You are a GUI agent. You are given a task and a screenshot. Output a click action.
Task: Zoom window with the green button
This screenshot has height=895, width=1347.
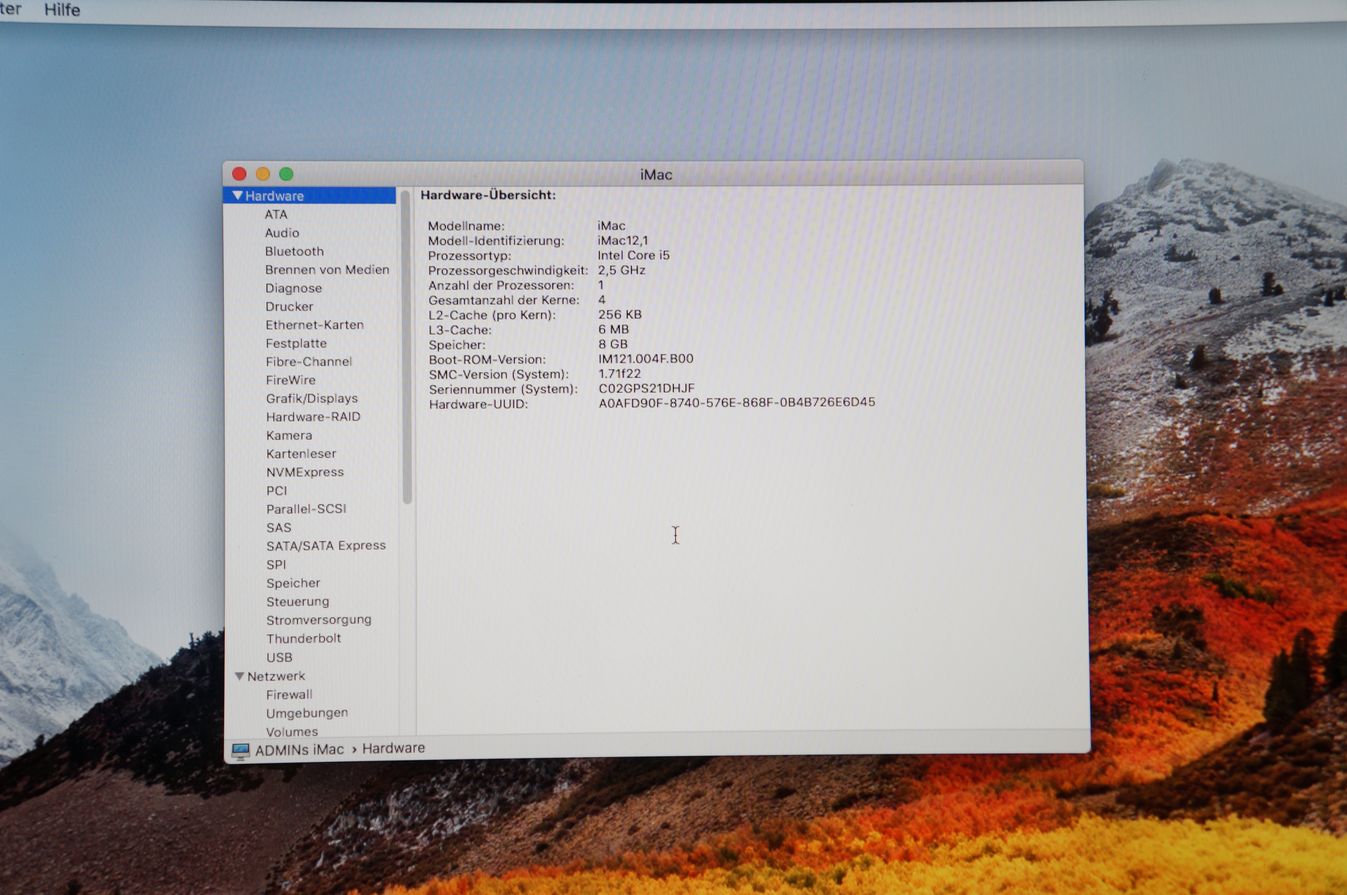286,174
